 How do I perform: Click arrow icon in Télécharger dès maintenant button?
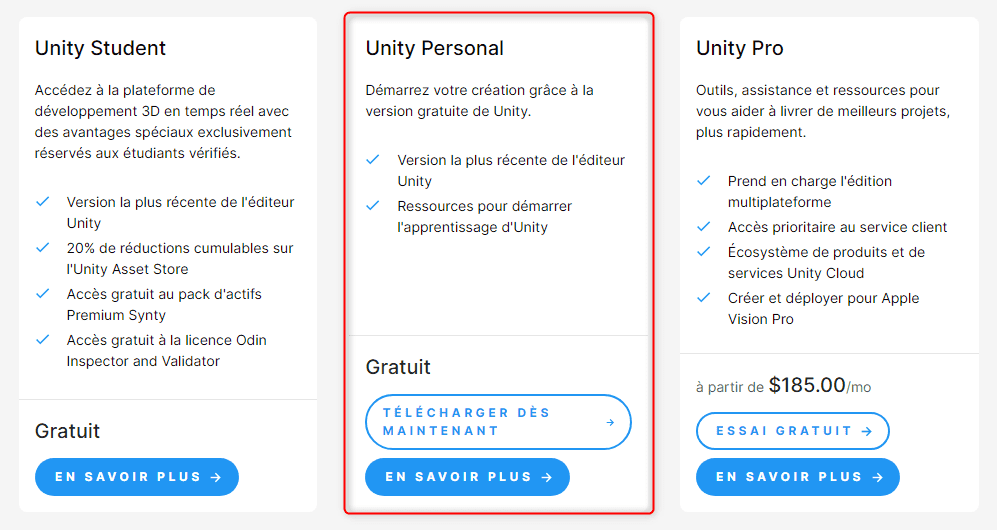click(610, 422)
